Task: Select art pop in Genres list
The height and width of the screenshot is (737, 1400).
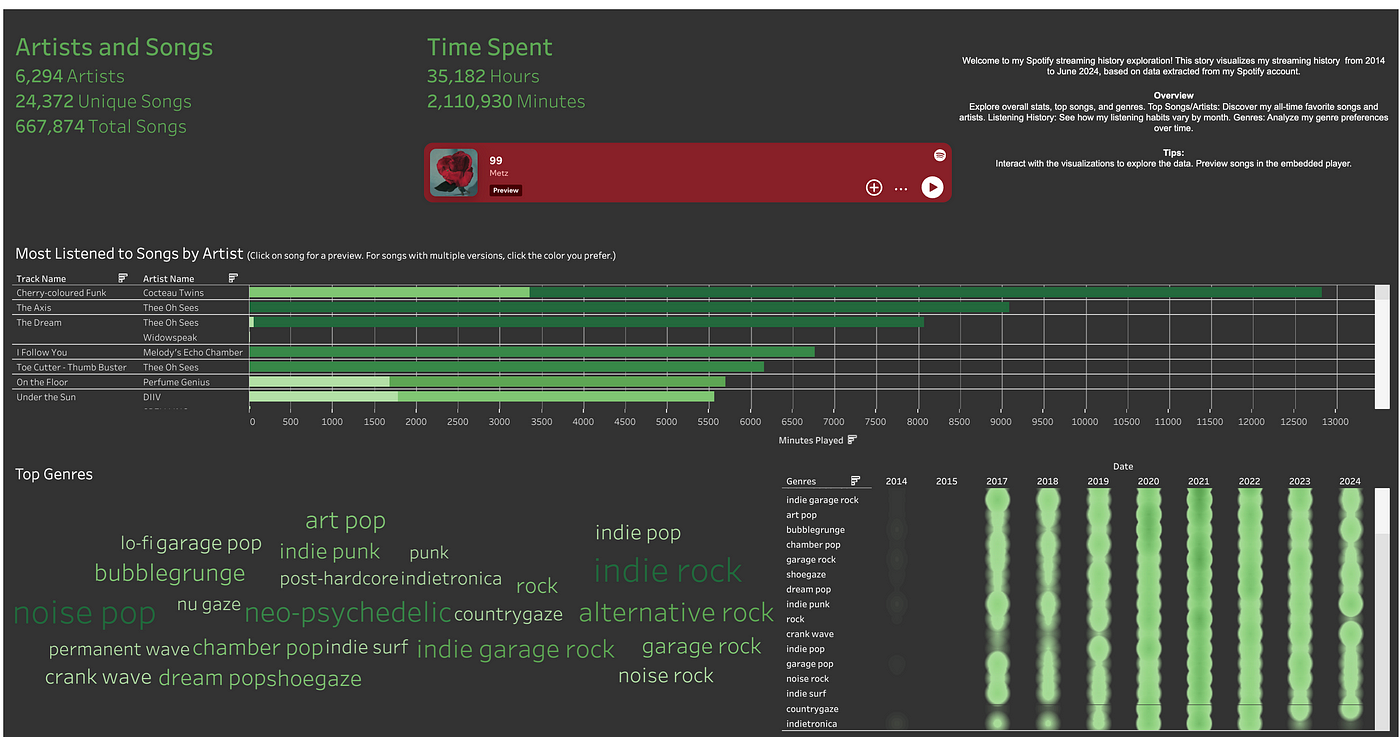Action: [801, 515]
